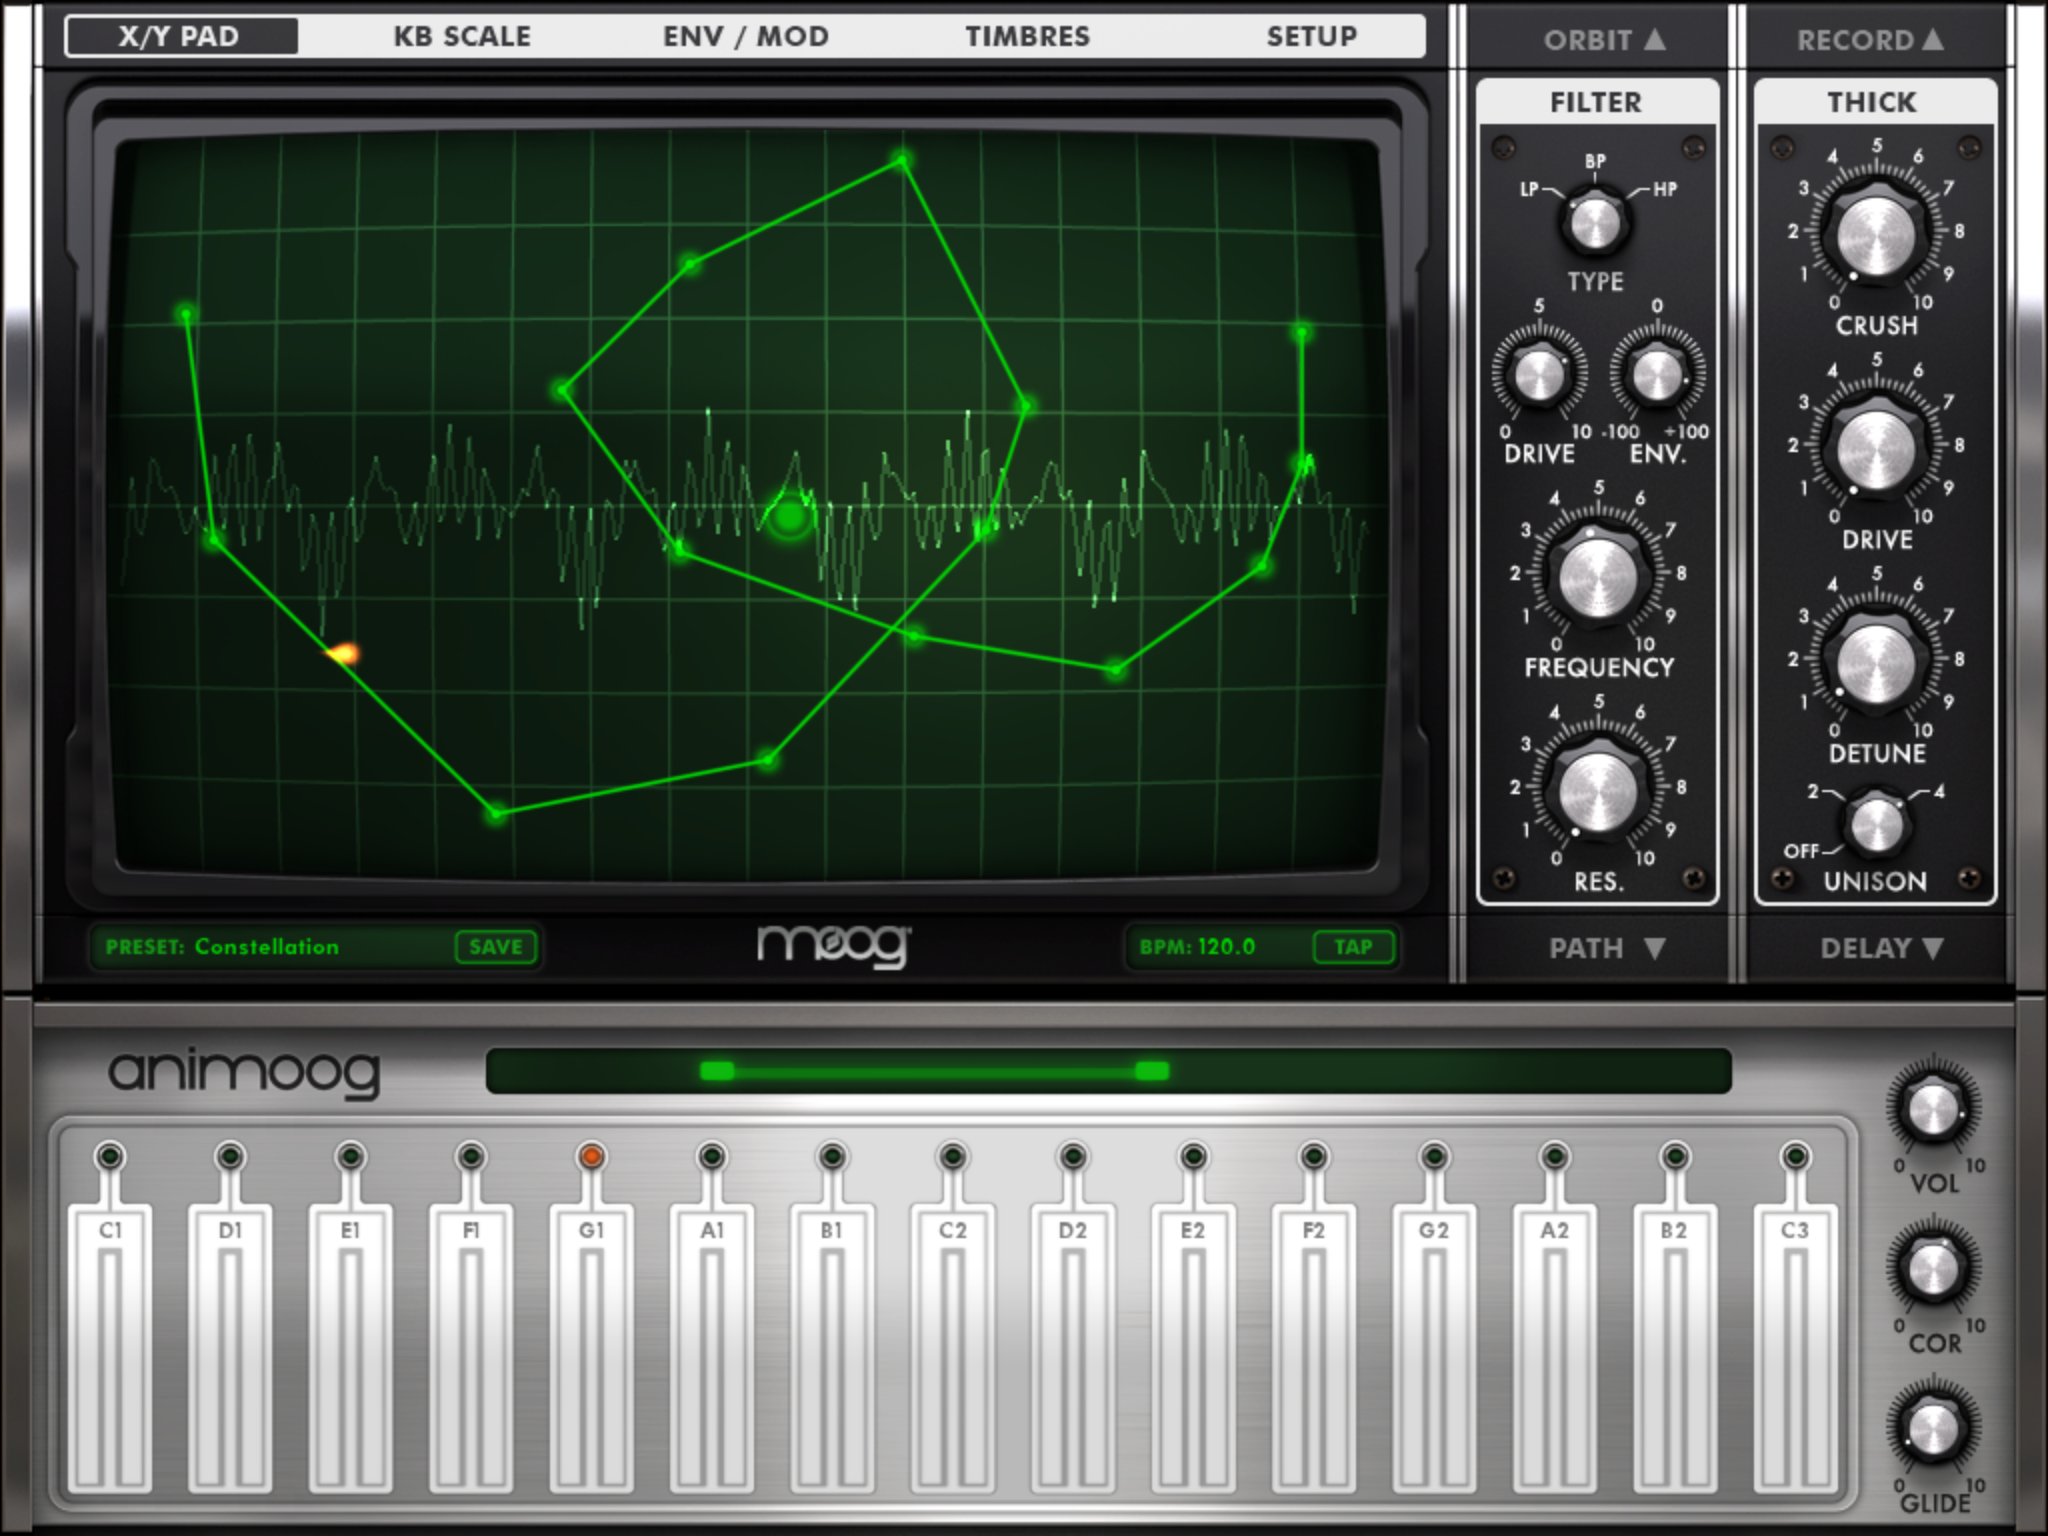Image resolution: width=2048 pixels, height=1536 pixels.
Task: Click the green bar between range slider handles
Action: [x=934, y=1071]
